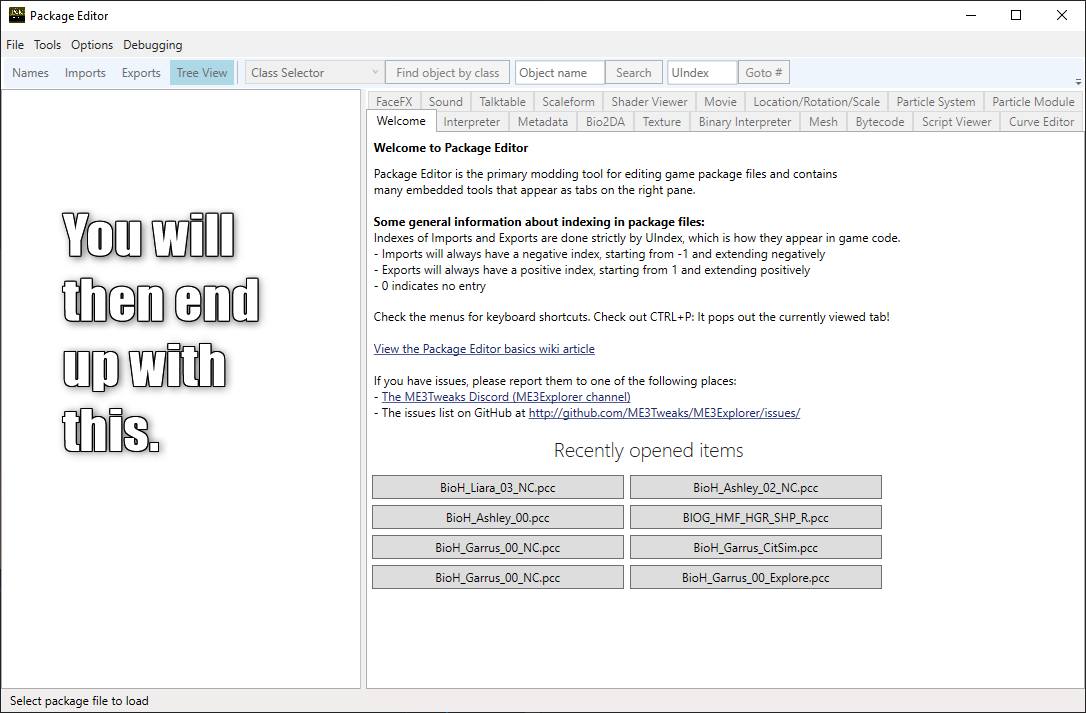Load recent file BioH_Garrus_CitSim.pcc

(756, 547)
